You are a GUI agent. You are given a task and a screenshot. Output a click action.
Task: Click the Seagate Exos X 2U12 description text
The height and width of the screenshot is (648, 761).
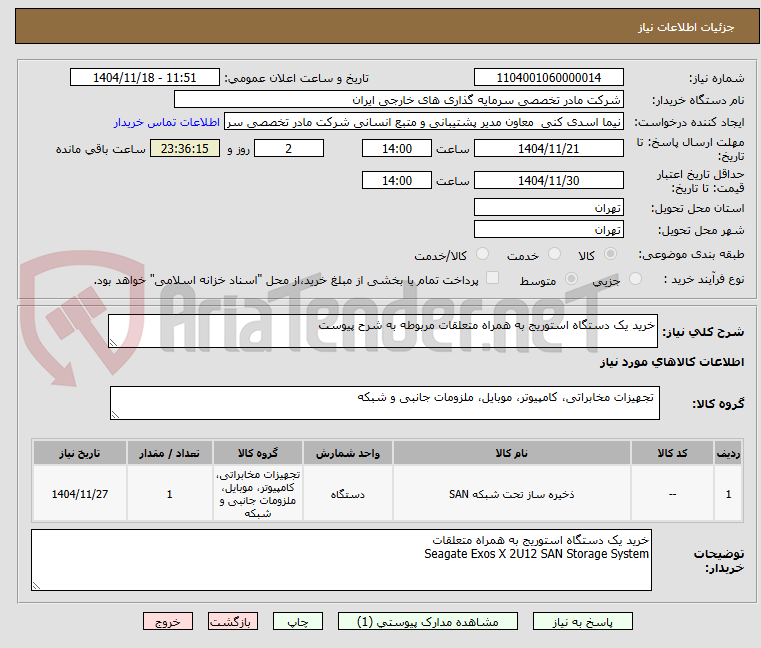pyautogui.click(x=536, y=554)
